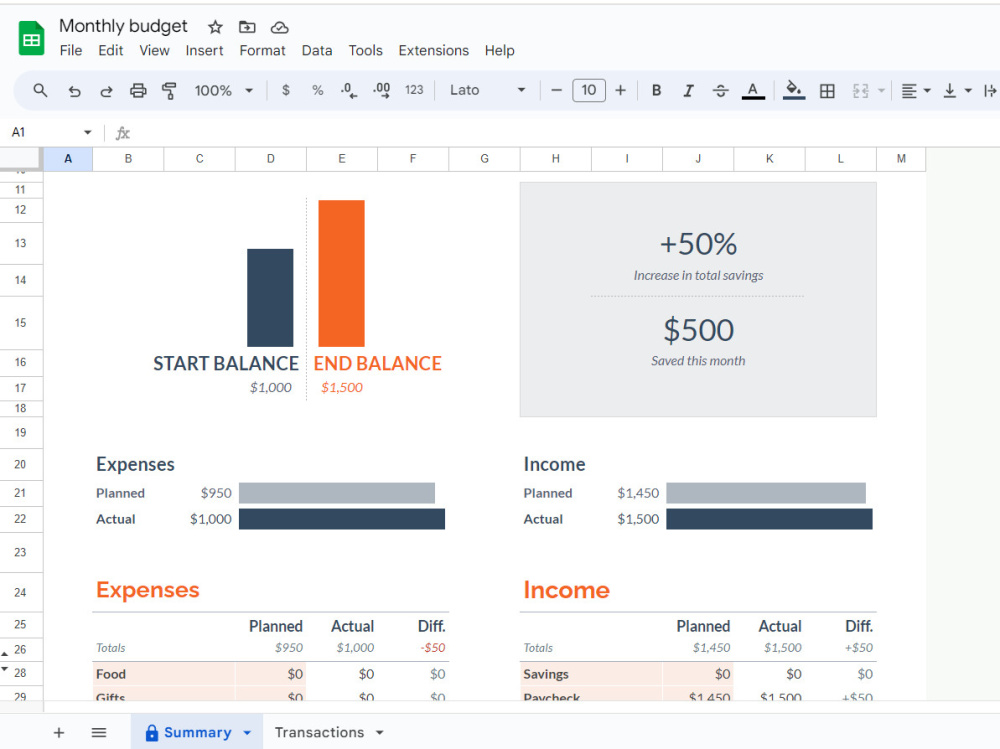Open the Tools menu
1000x749 pixels.
point(365,50)
